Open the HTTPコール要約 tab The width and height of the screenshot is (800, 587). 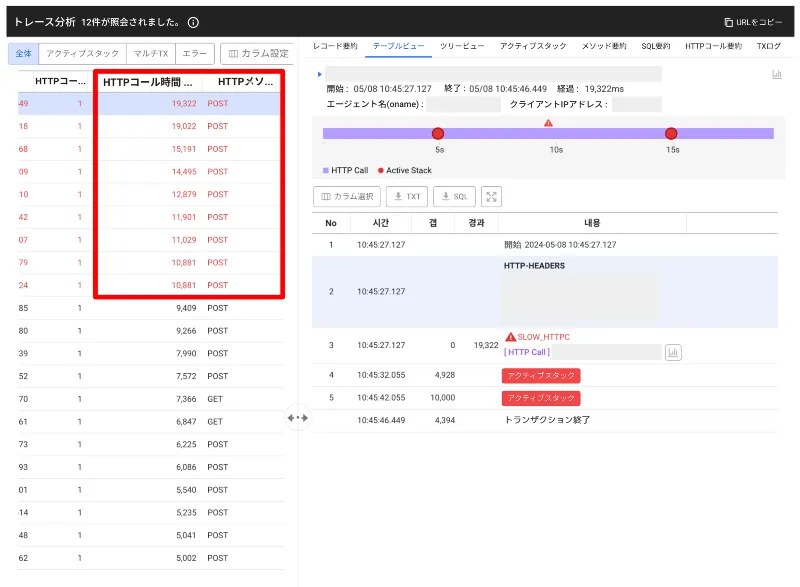[713, 46]
